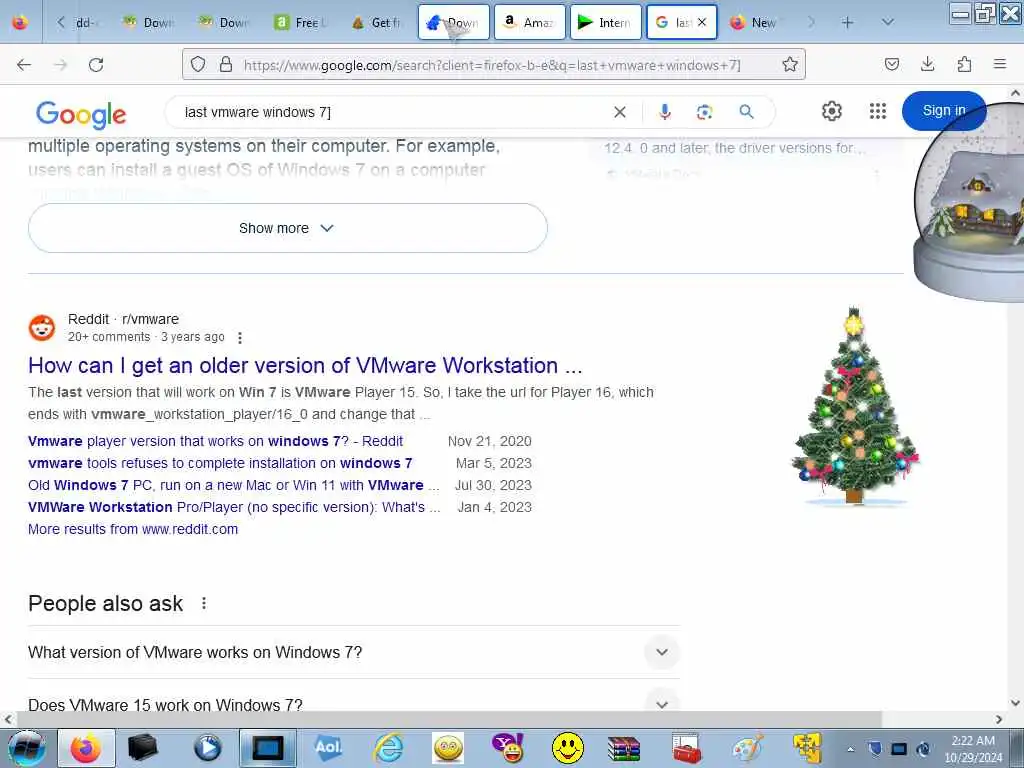Open Windows Media Player from taskbar
This screenshot has width=1024, height=768.
(207, 748)
